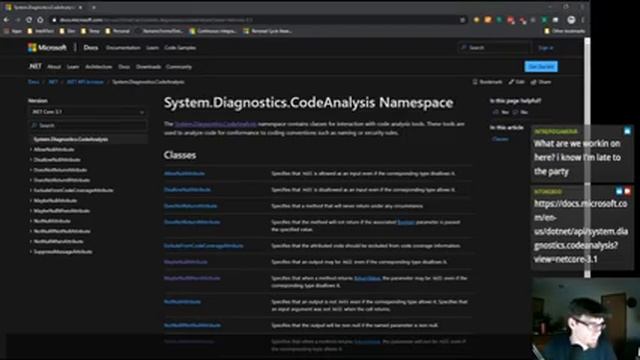Screen dimensions: 640x360
Task: Click the browser forward arrow
Action: [x=18, y=20]
